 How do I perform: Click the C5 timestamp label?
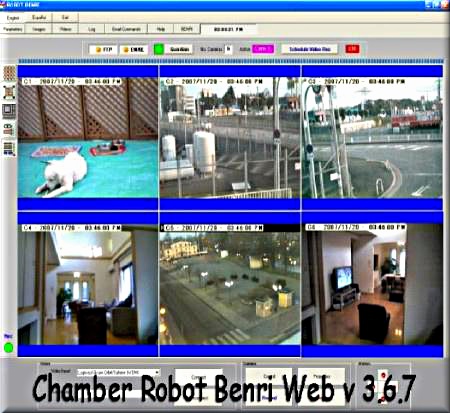pos(214,228)
